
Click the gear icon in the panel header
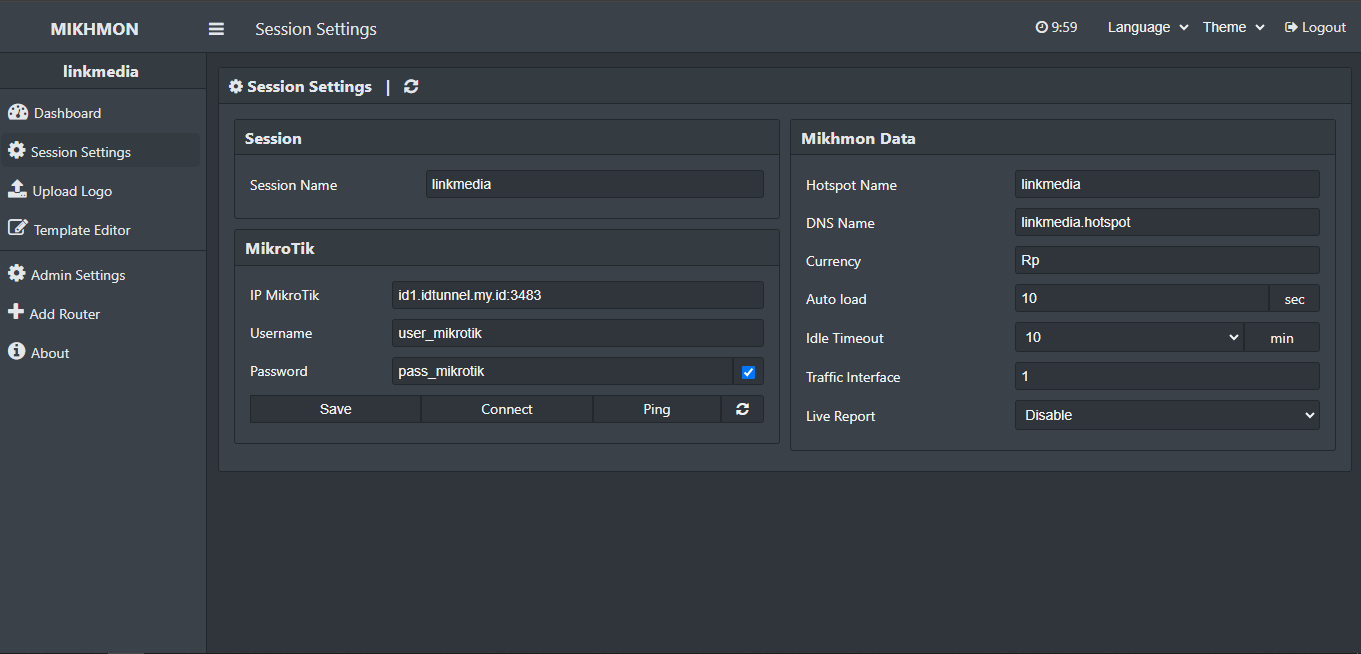click(x=236, y=87)
